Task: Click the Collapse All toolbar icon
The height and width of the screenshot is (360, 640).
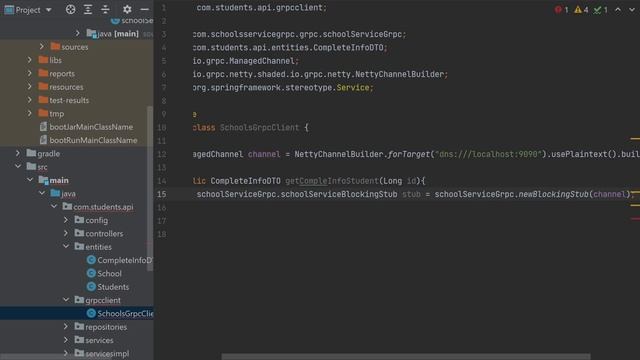Action: [105, 9]
